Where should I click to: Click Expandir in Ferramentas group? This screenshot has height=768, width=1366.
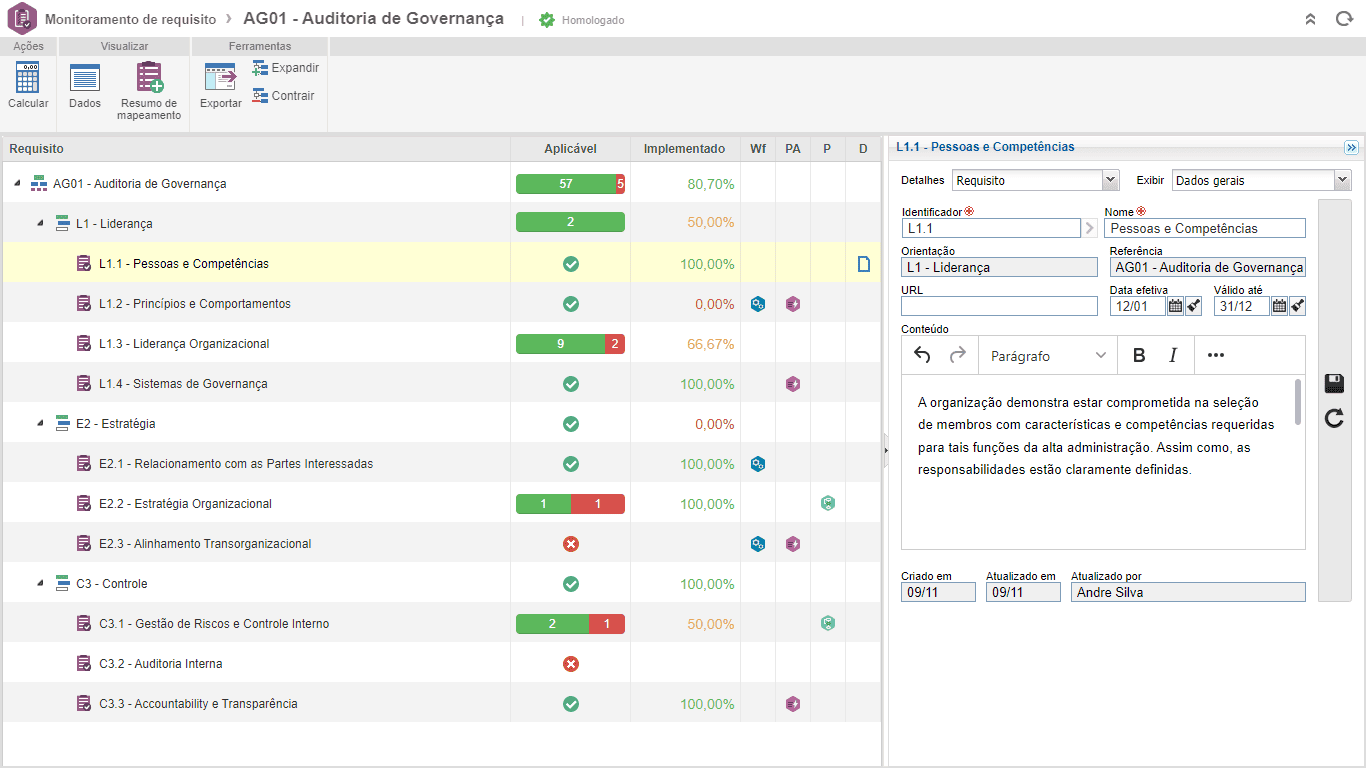click(285, 68)
